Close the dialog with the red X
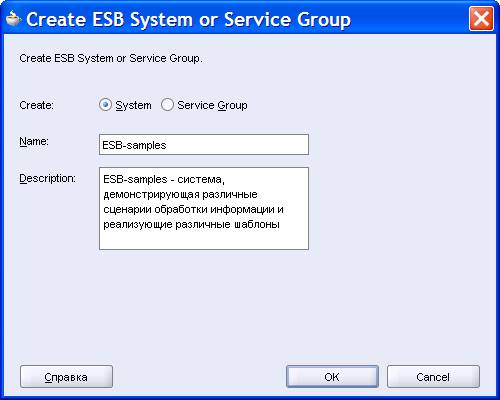The height and width of the screenshot is (400, 500). 481,19
